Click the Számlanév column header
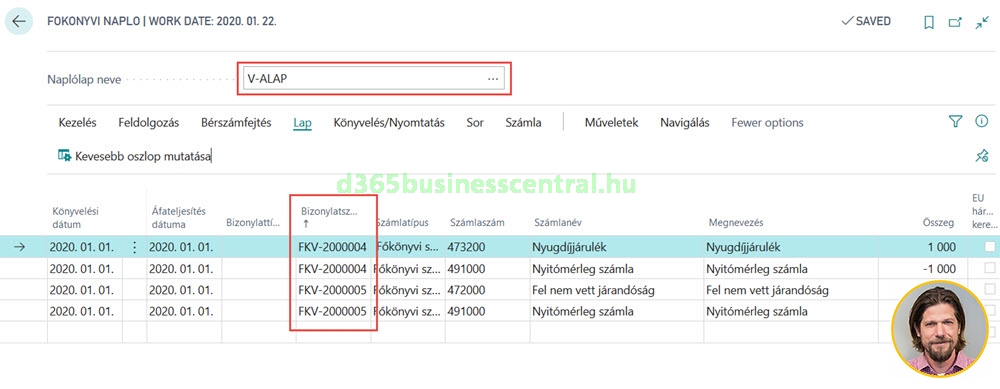Viewport: 1000px width, 389px height. pyautogui.click(x=558, y=223)
